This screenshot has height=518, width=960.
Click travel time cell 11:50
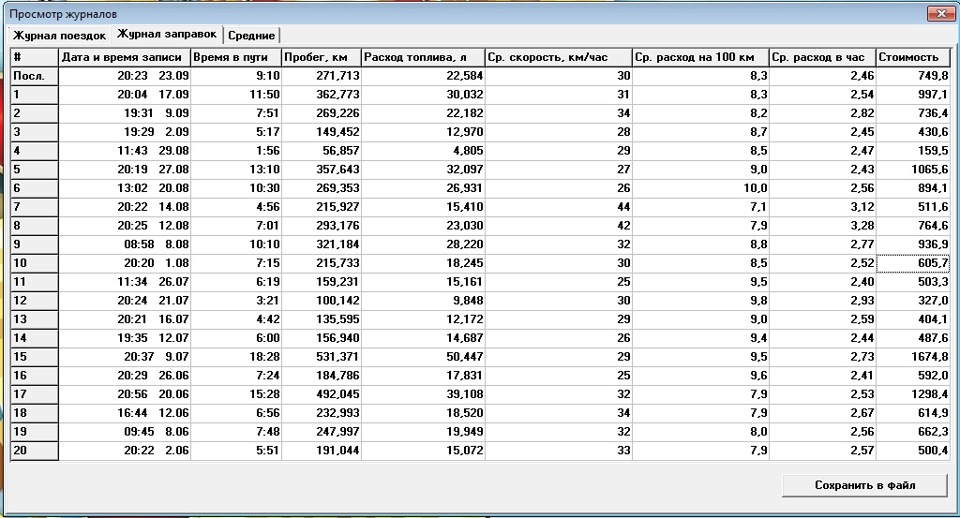point(236,94)
